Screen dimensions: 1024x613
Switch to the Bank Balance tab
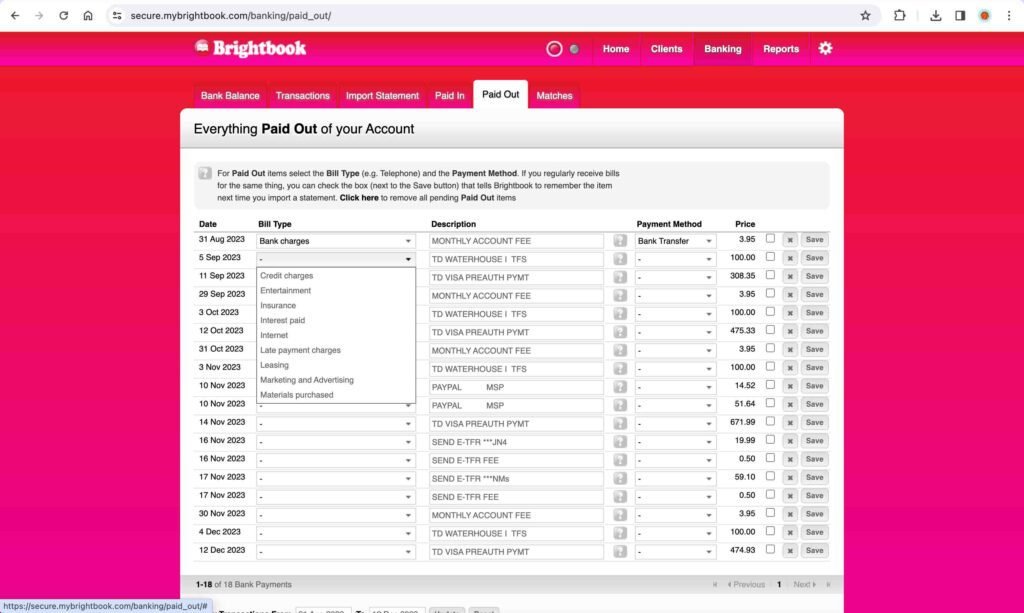[229, 95]
